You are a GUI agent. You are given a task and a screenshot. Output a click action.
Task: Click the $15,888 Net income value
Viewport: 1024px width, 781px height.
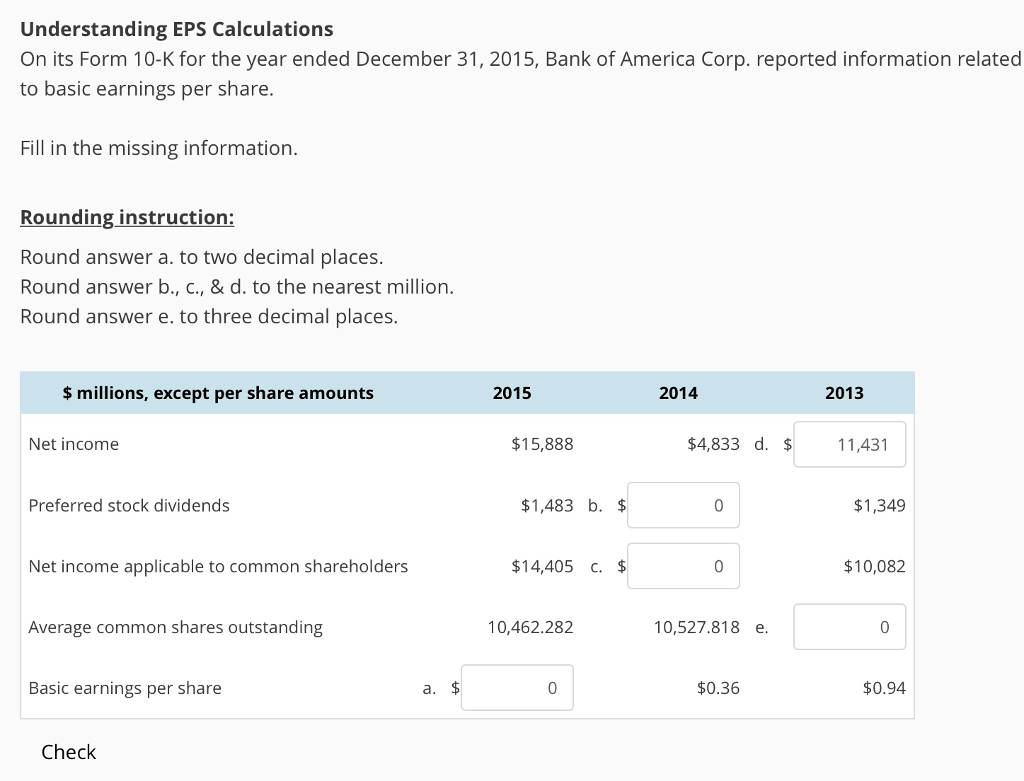pyautogui.click(x=542, y=443)
